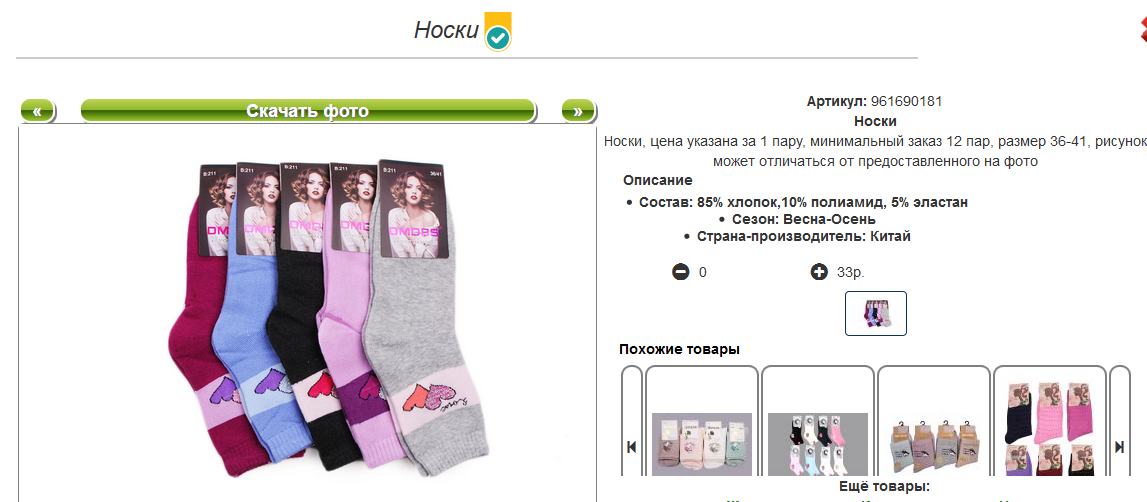Decrease quantity with the minus icon
The width and height of the screenshot is (1147, 502).
(x=680, y=273)
